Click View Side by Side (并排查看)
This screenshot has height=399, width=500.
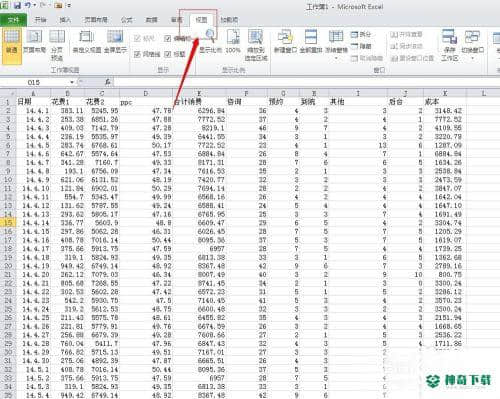(406, 34)
